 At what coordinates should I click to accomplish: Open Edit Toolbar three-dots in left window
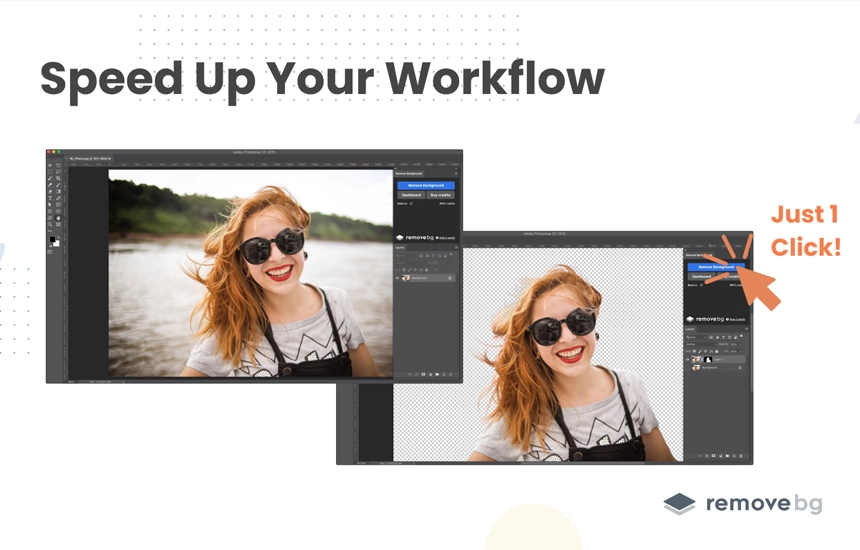pyautogui.click(x=50, y=231)
